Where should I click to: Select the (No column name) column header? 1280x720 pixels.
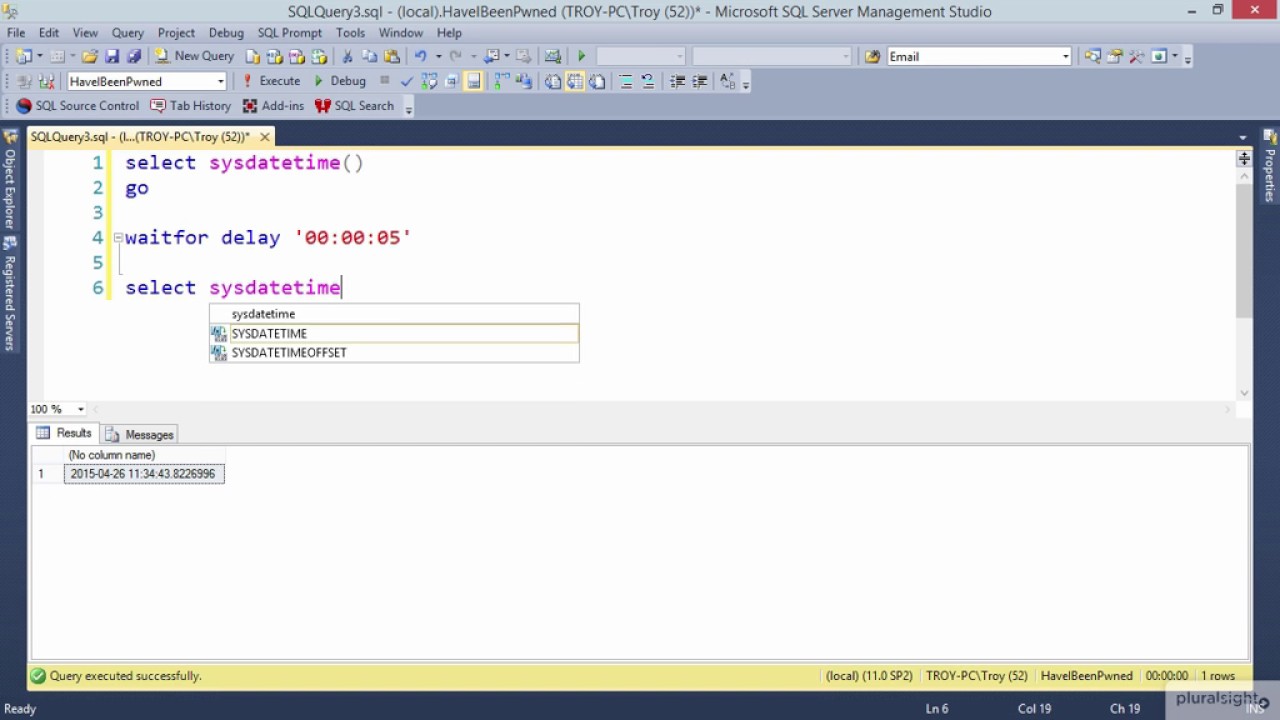pyautogui.click(x=144, y=455)
